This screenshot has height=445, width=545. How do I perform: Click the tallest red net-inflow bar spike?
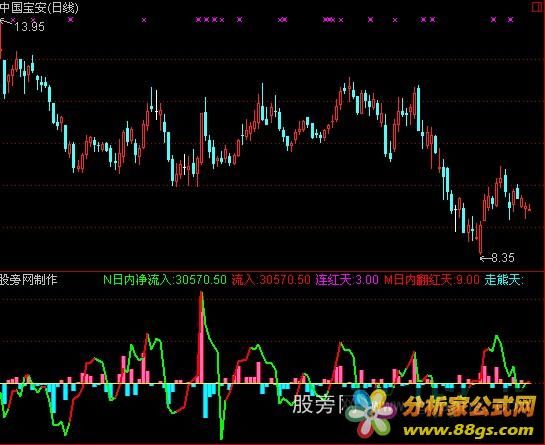(x=201, y=338)
